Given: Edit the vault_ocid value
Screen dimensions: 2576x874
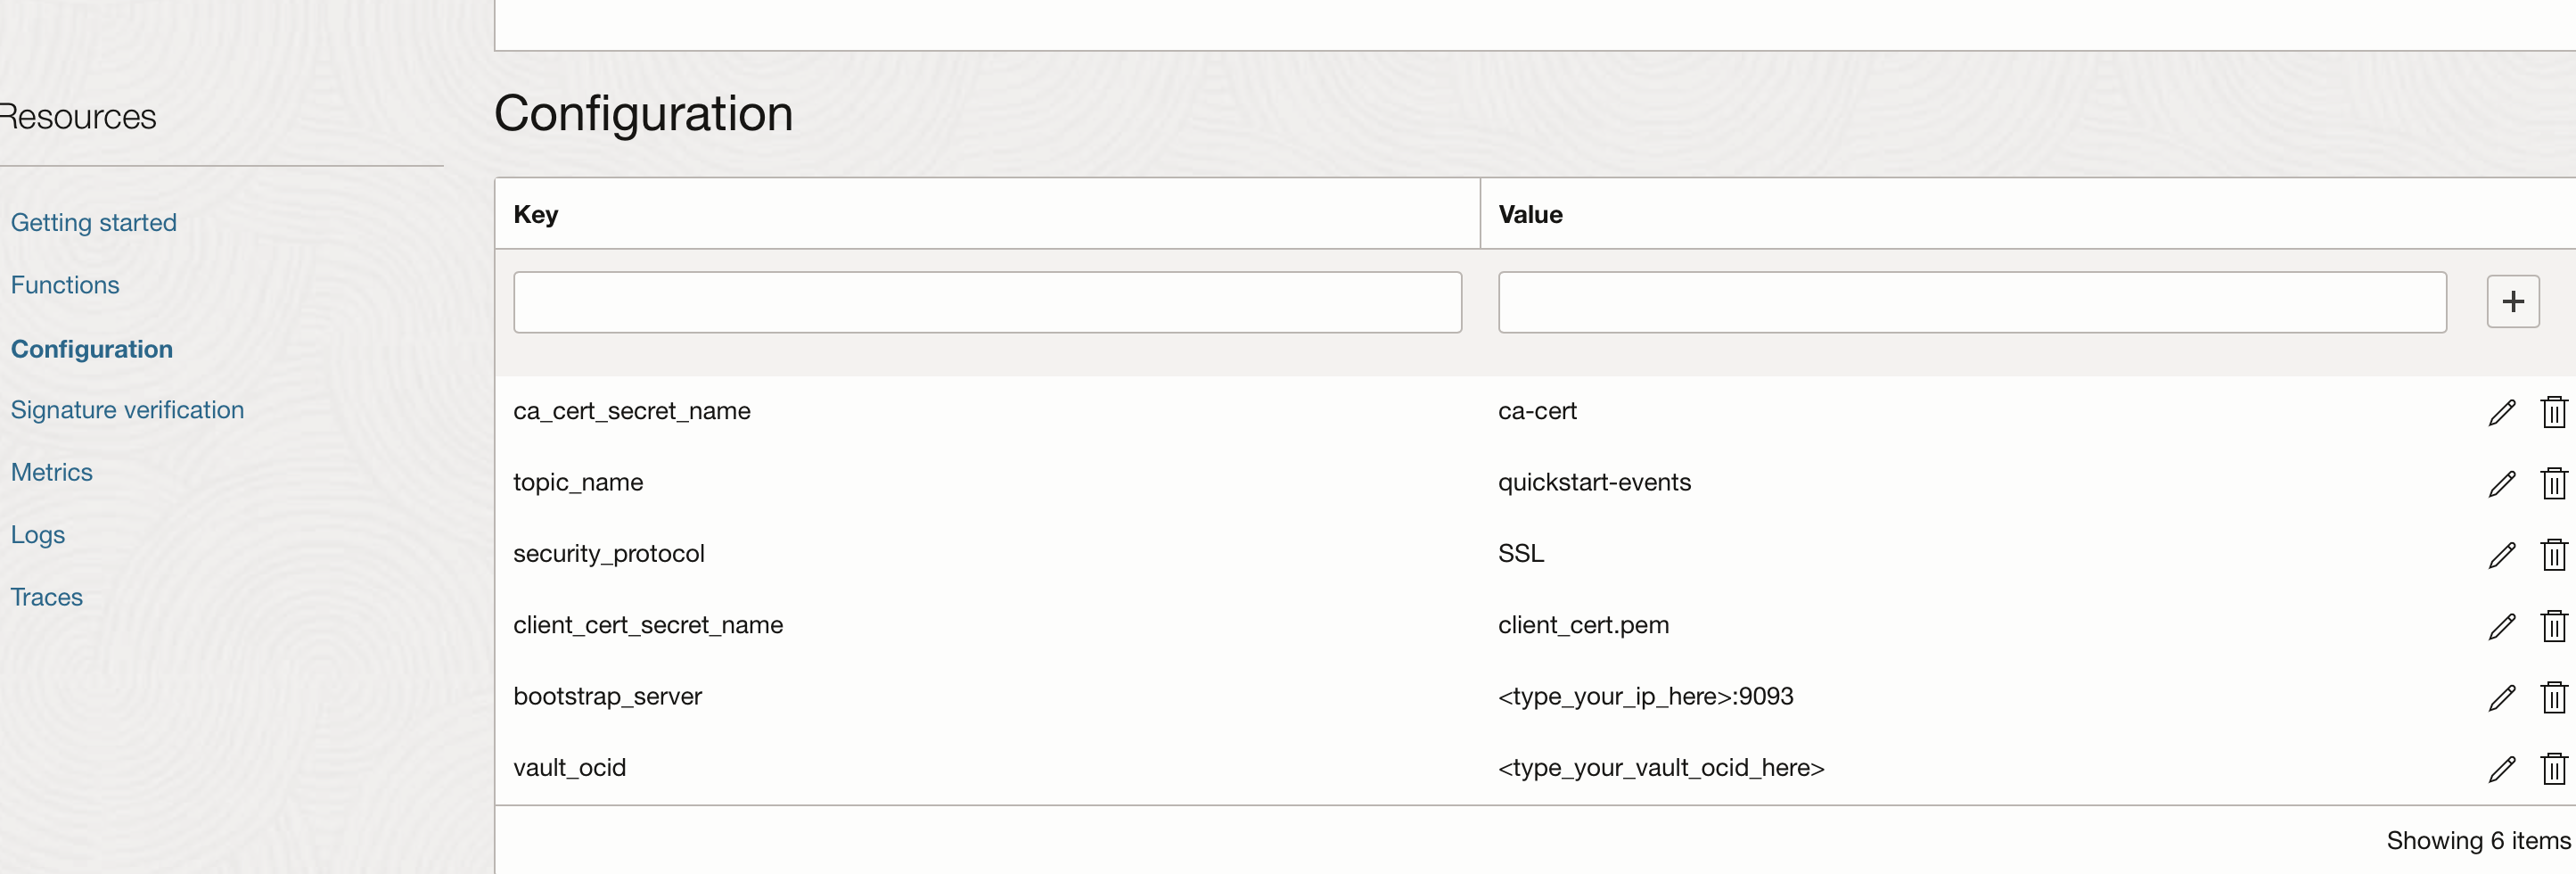Looking at the screenshot, I should (2501, 769).
